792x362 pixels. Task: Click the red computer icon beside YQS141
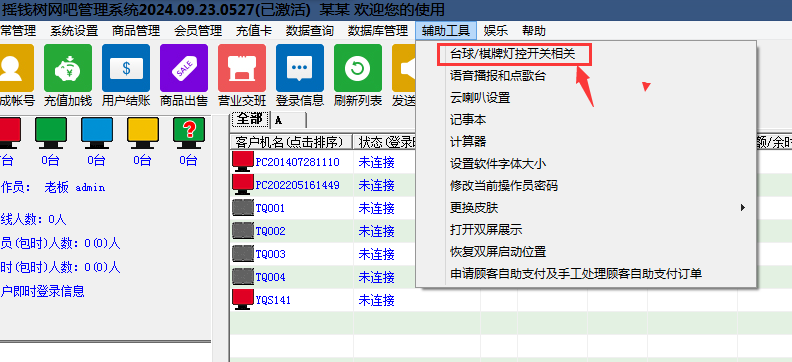243,299
